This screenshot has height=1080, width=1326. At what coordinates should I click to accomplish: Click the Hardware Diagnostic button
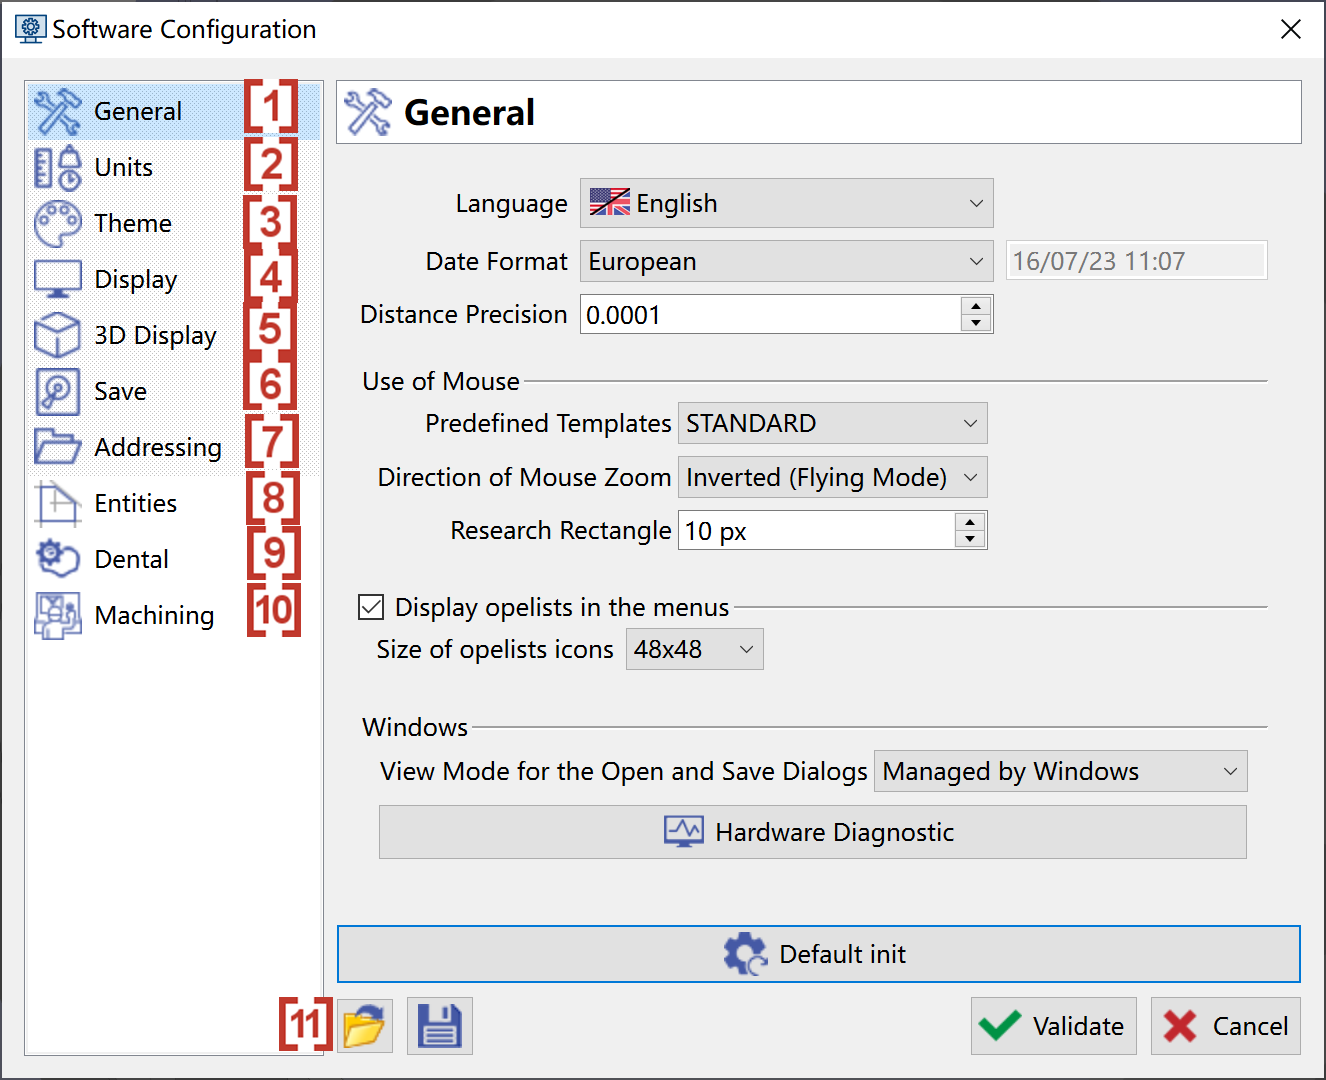812,832
